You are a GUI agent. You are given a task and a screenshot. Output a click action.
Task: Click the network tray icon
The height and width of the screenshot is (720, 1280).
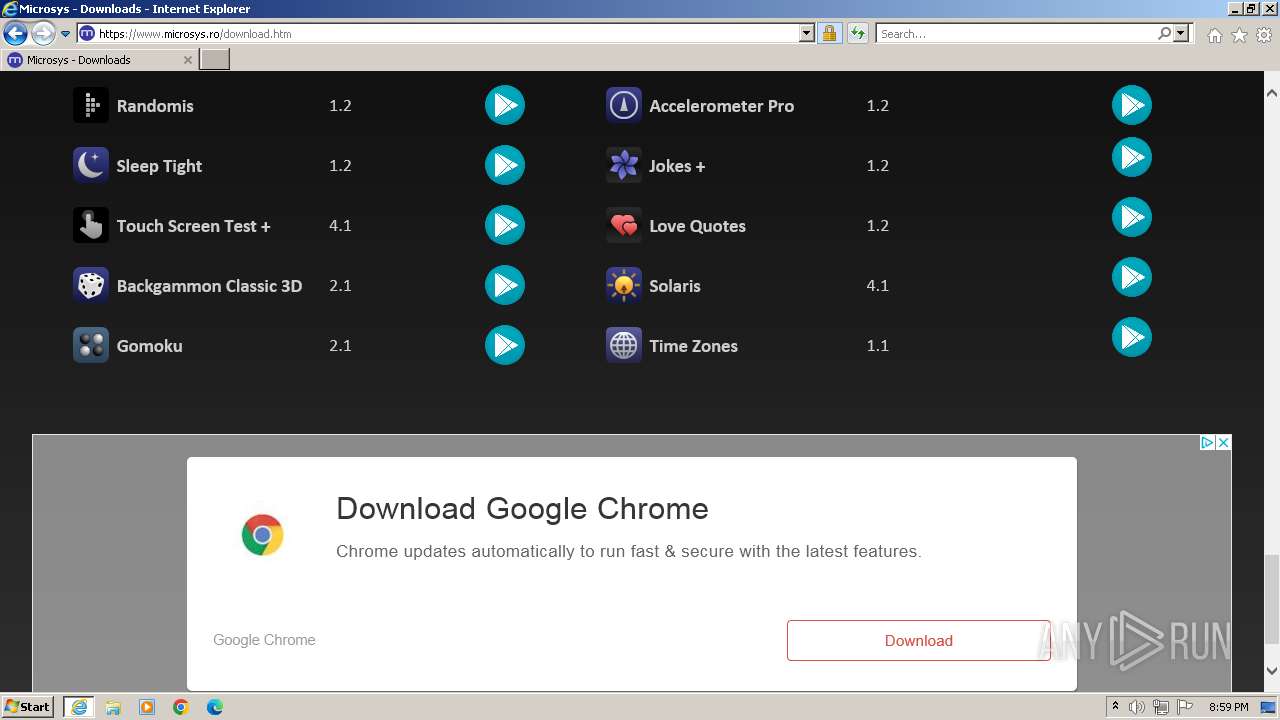pyautogui.click(x=1161, y=707)
